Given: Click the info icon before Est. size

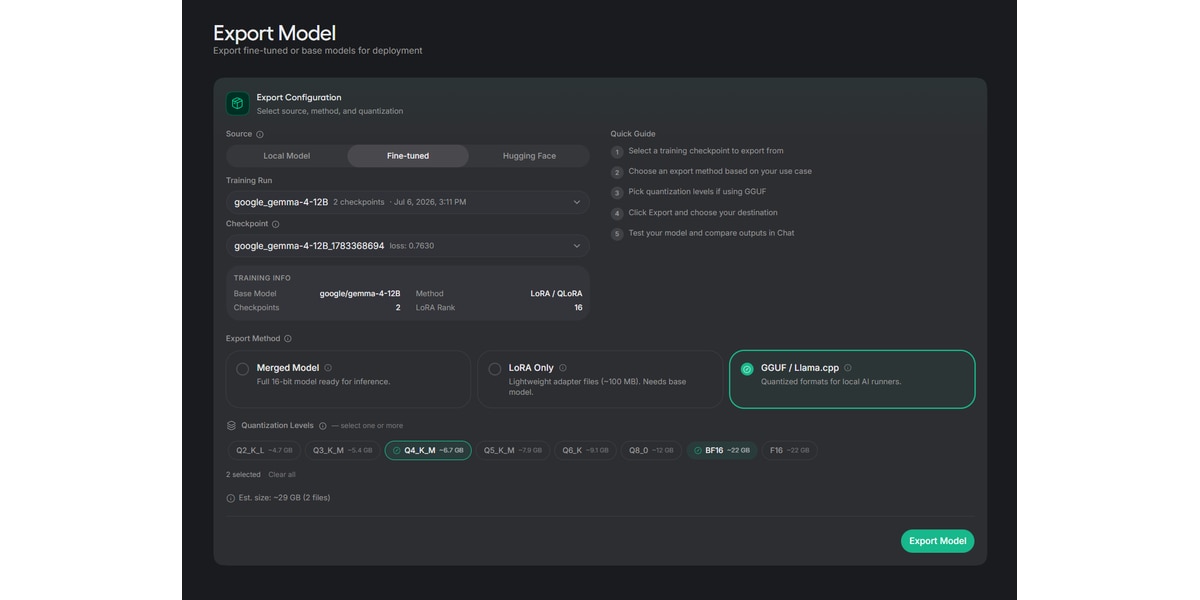Looking at the screenshot, I should point(231,497).
